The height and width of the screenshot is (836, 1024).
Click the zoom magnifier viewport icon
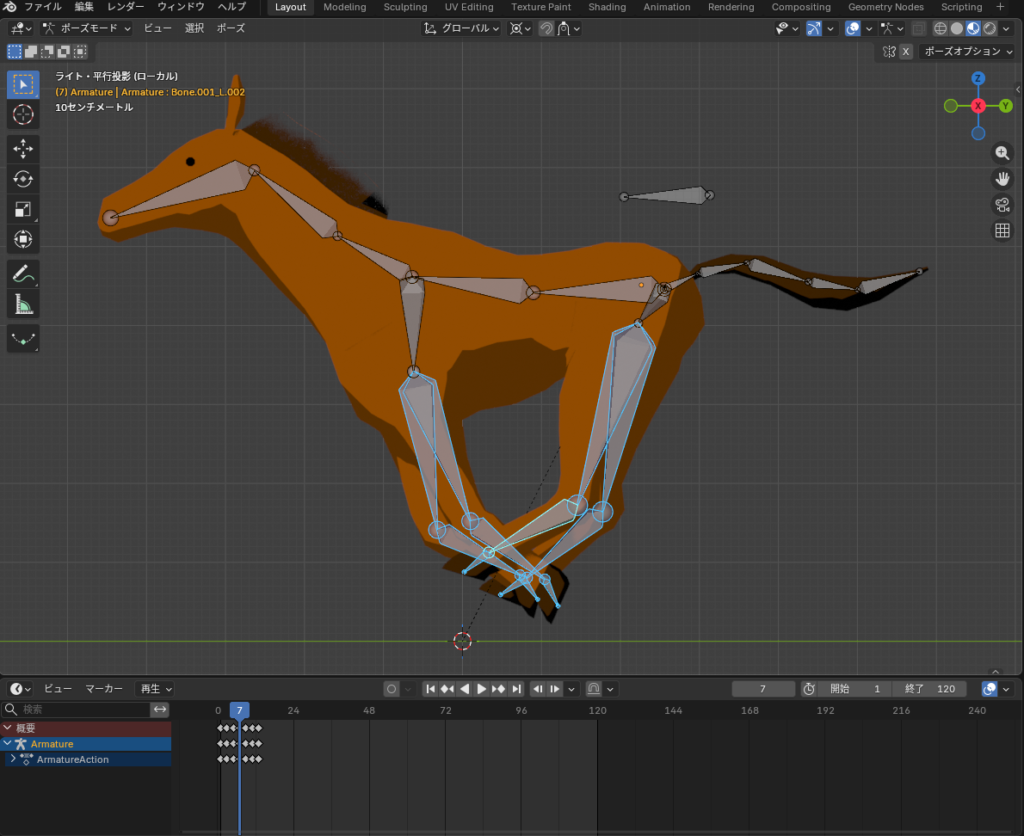1002,153
